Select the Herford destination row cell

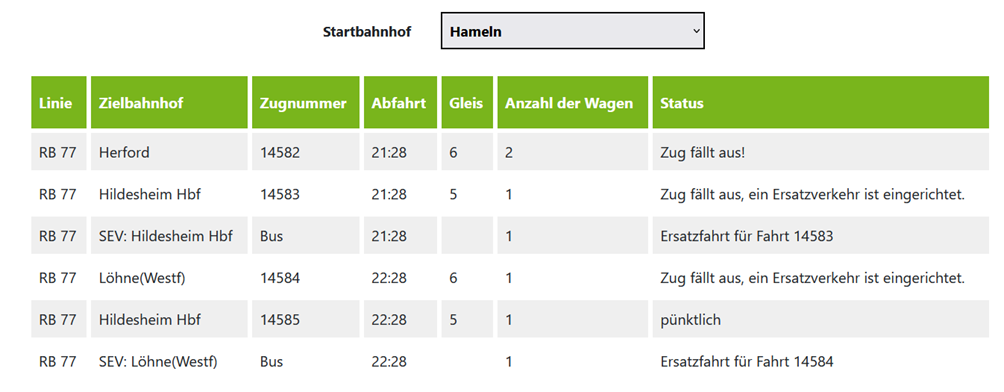click(169, 152)
